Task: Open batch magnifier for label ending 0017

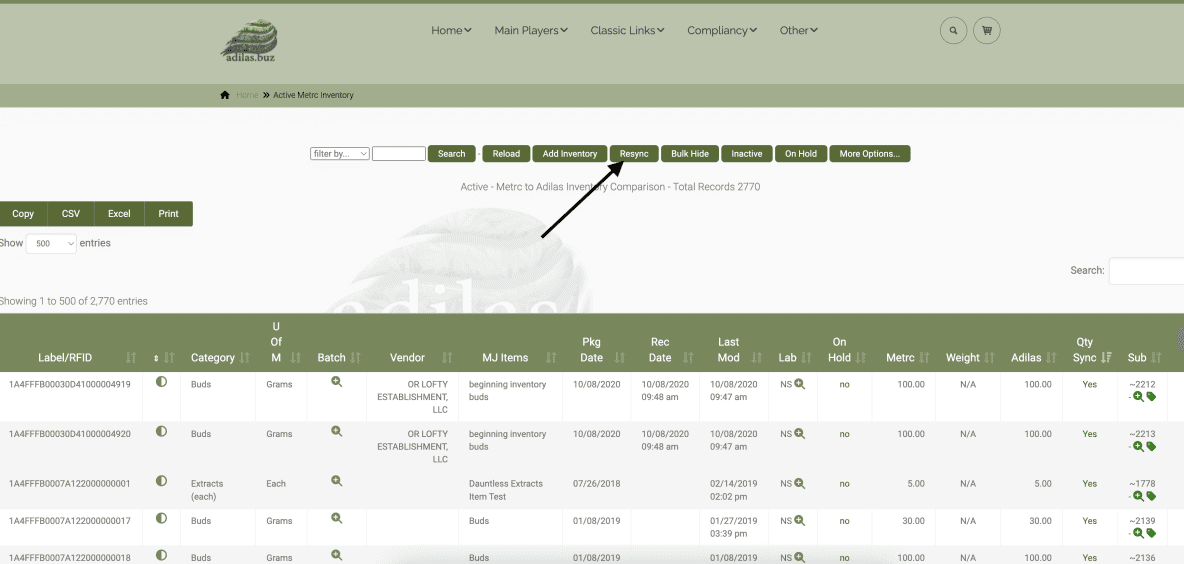Action: [x=337, y=519]
